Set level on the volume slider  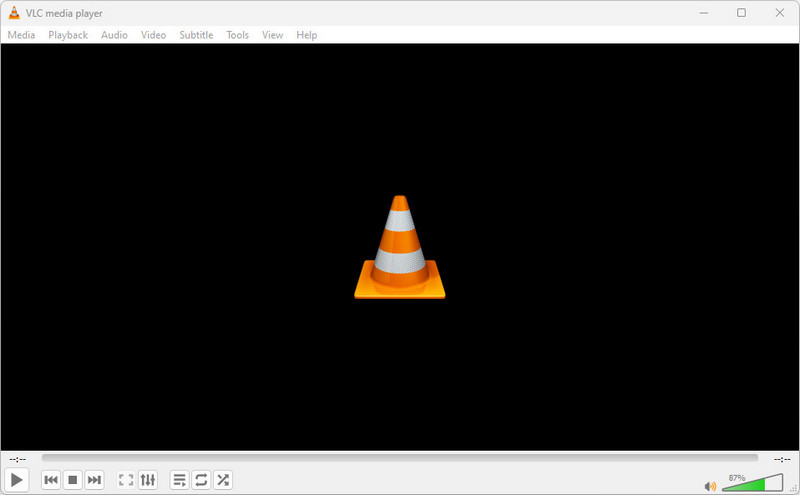click(x=753, y=483)
